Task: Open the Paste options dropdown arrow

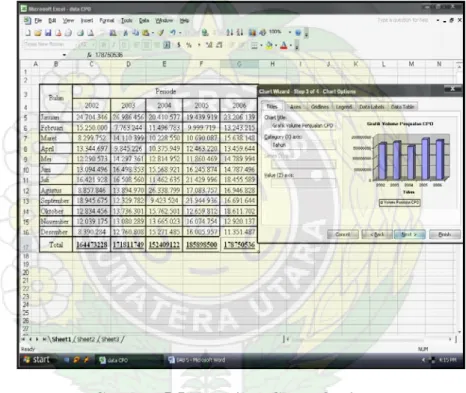Action: tap(153, 33)
